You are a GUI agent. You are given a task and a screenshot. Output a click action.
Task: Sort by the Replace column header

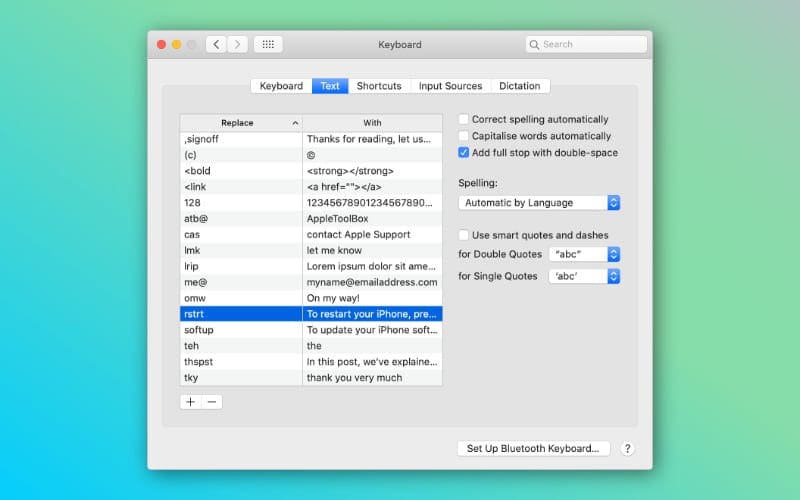241,123
